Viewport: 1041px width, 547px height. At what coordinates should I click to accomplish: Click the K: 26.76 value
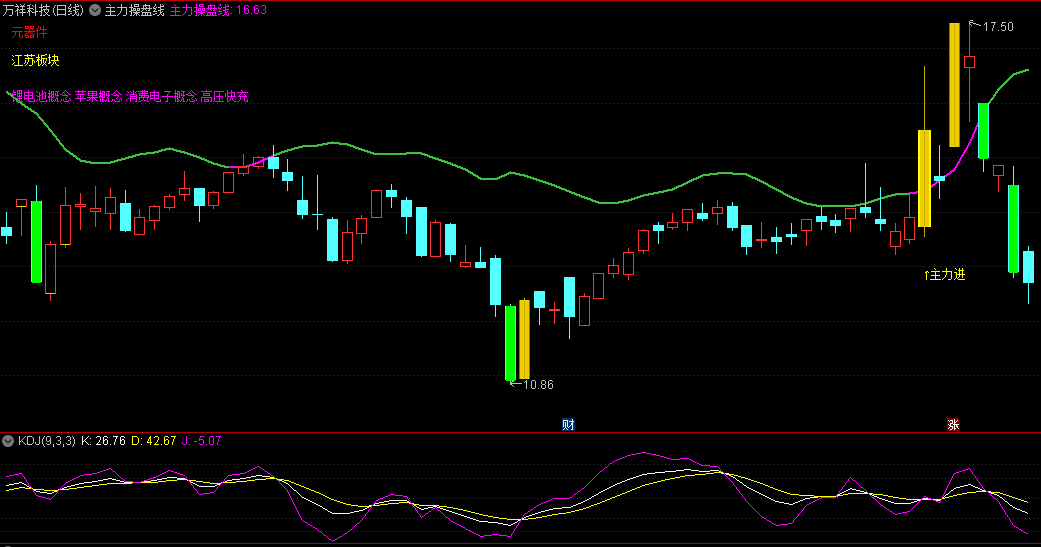pos(103,441)
